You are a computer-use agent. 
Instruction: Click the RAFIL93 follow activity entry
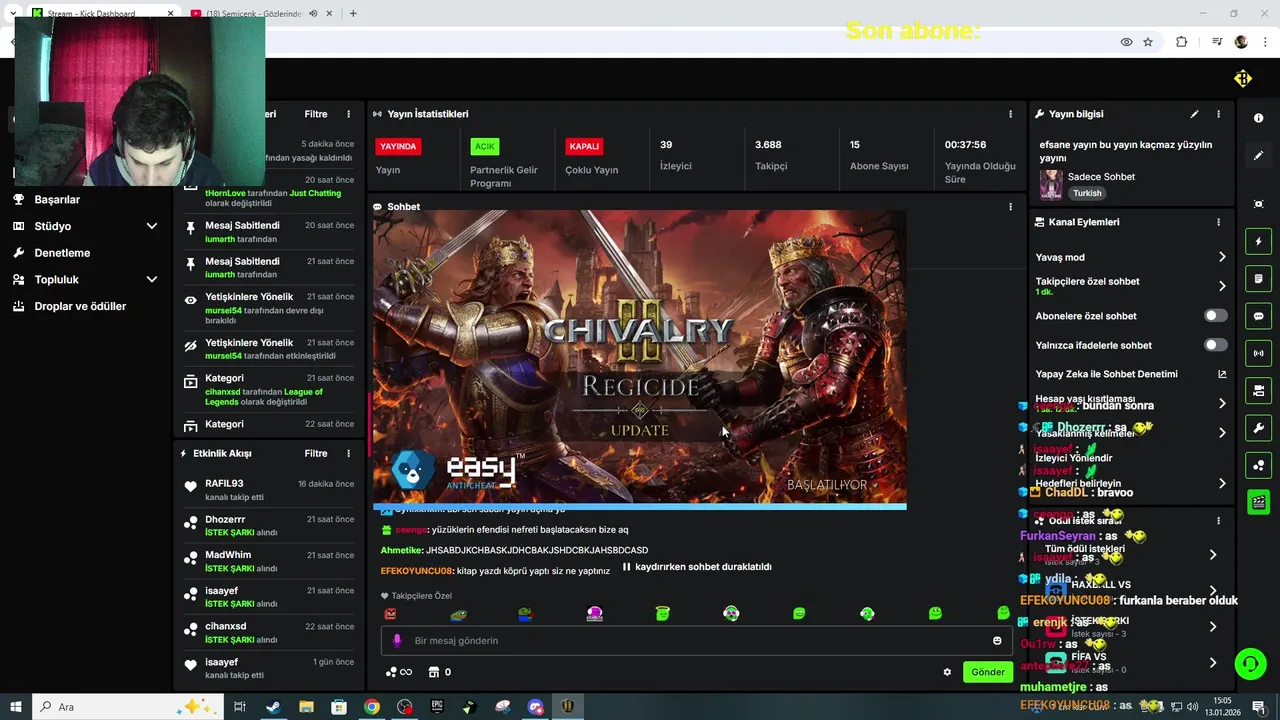click(x=268, y=490)
